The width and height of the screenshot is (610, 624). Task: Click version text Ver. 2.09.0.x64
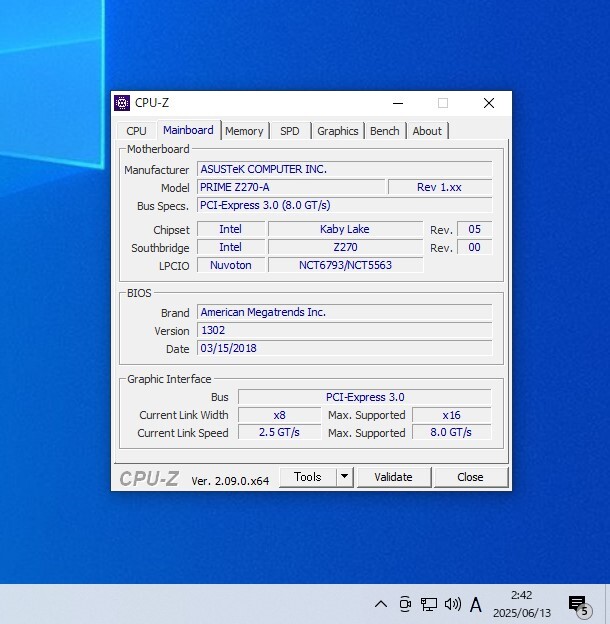pyautogui.click(x=230, y=481)
